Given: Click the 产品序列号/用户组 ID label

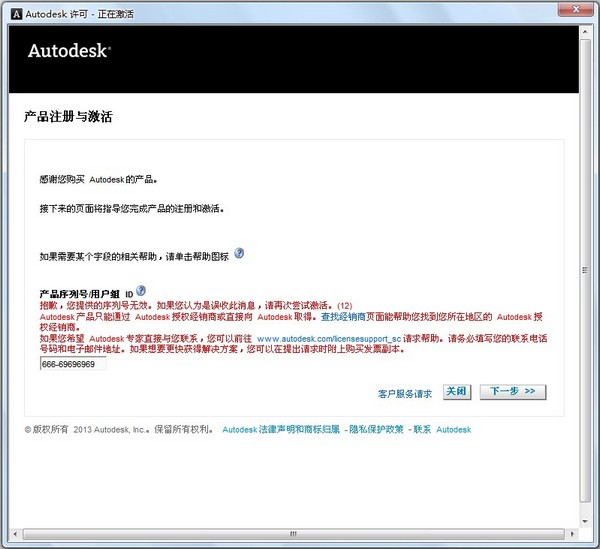Looking at the screenshot, I should click(x=86, y=294).
